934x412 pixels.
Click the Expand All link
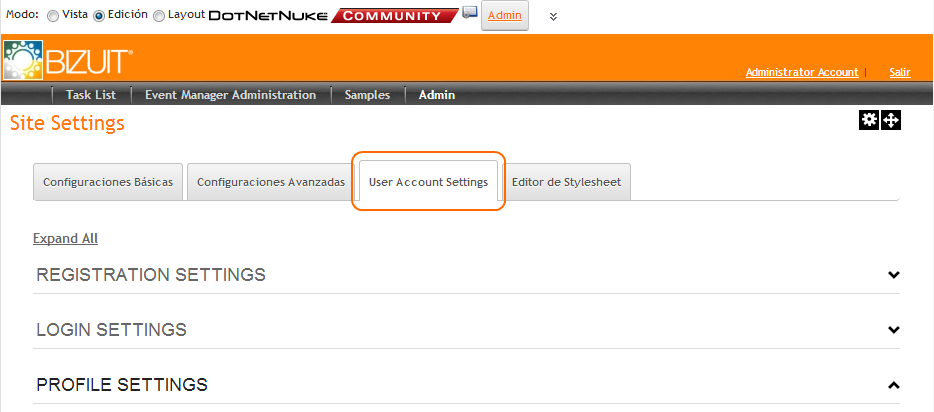tap(65, 238)
